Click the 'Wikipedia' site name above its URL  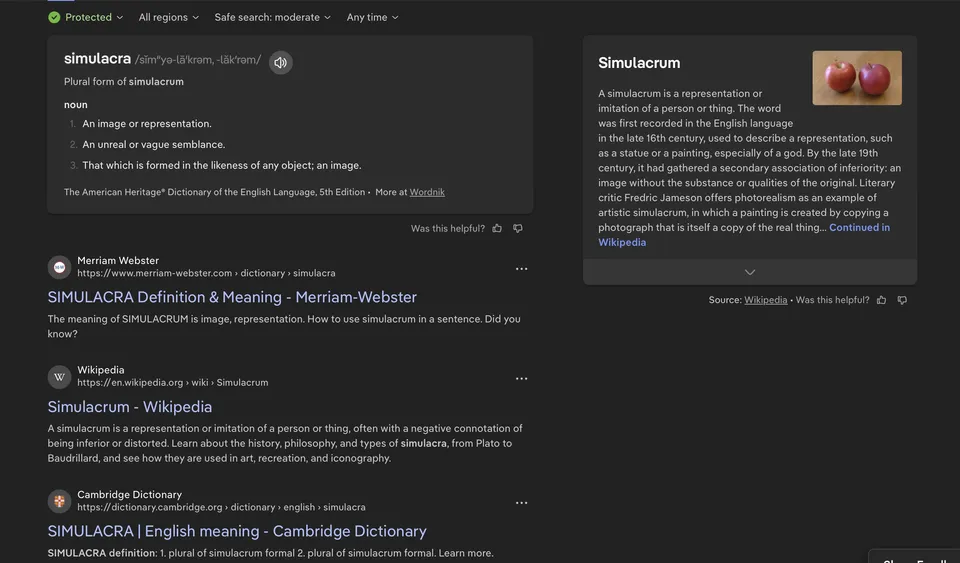point(100,370)
